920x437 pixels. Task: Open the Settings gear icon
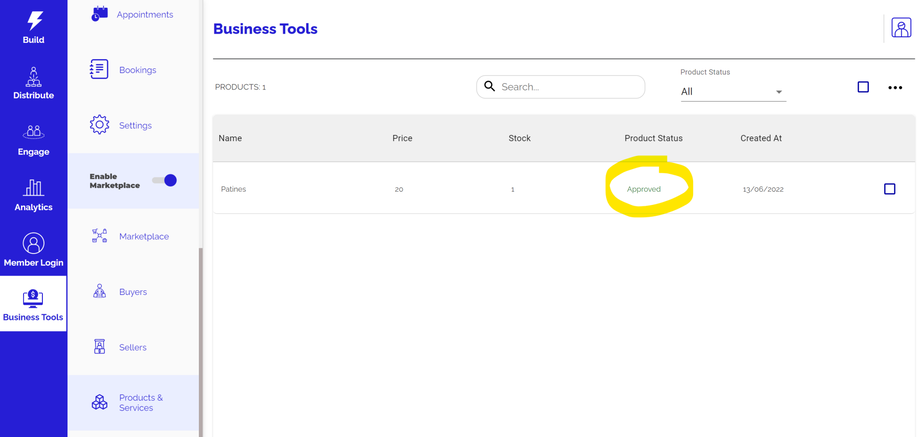(x=99, y=125)
